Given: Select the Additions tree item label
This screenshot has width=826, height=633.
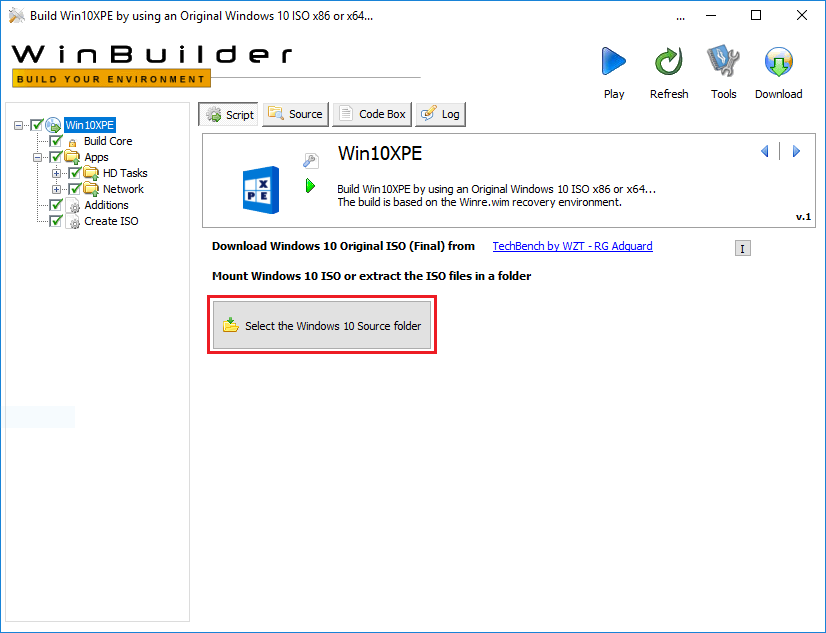Looking at the screenshot, I should tap(106, 205).
